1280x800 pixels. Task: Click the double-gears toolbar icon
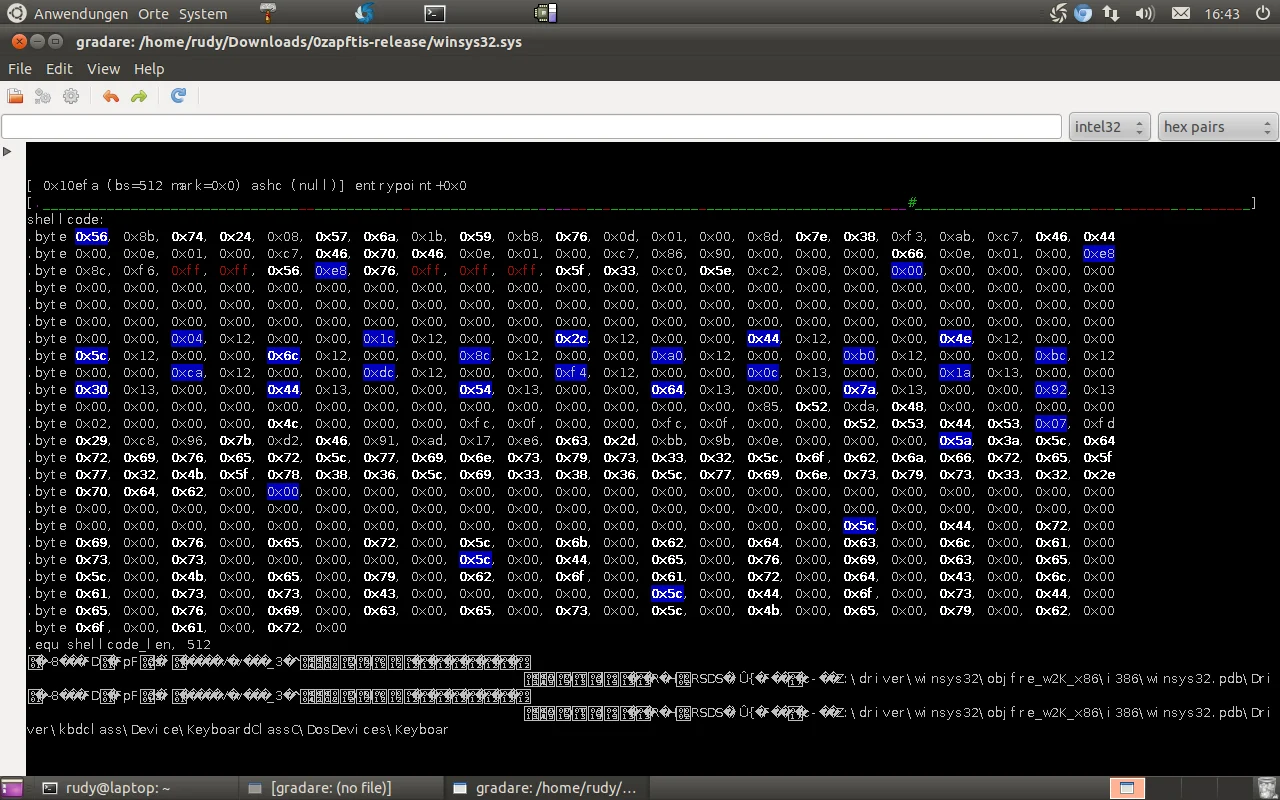click(x=43, y=96)
